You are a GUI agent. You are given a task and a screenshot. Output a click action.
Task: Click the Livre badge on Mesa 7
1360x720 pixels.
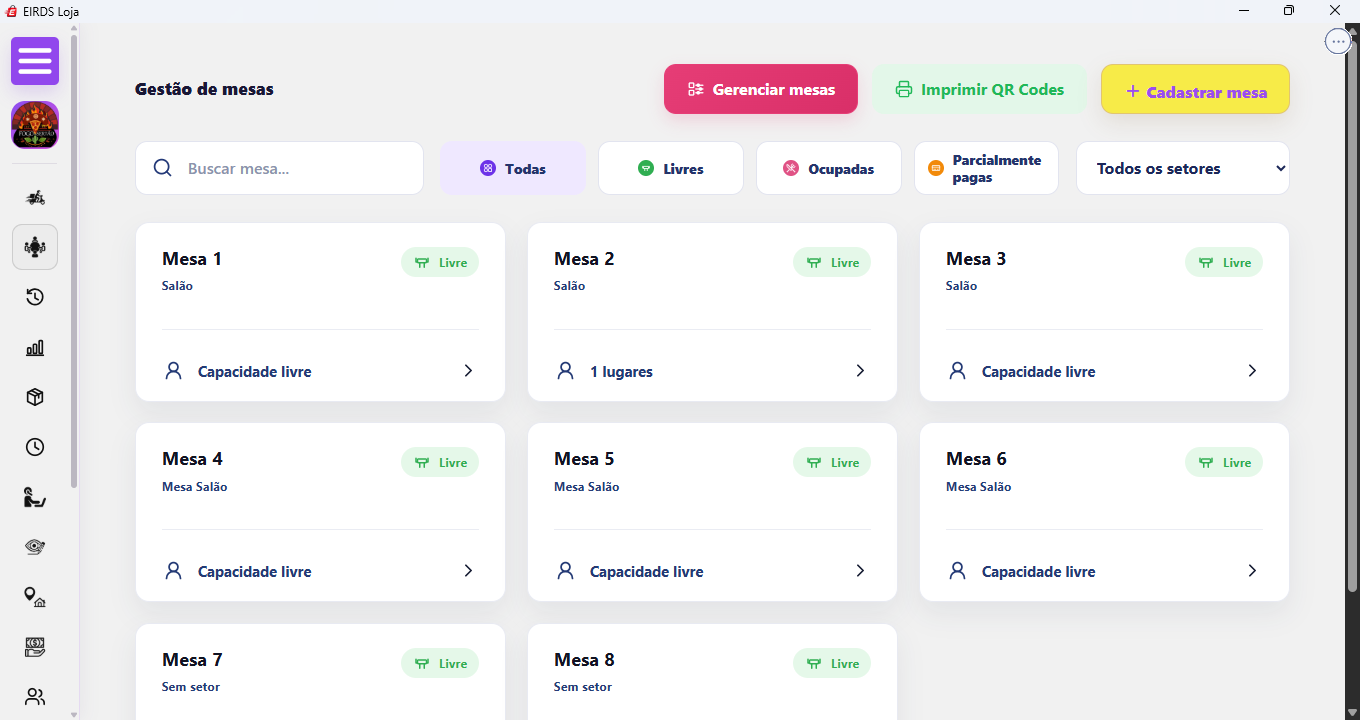pyautogui.click(x=440, y=663)
